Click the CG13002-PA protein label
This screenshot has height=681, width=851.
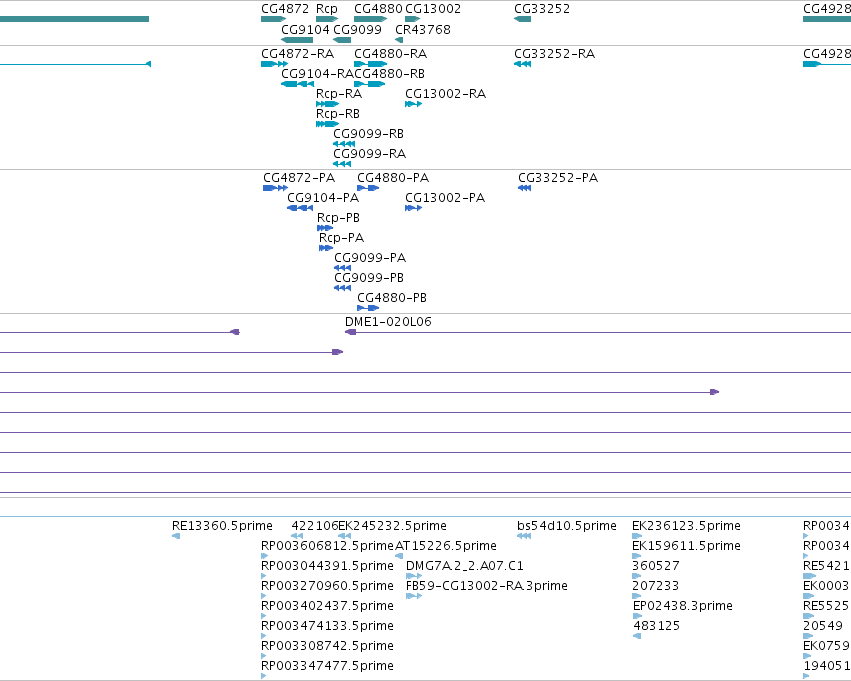point(445,198)
